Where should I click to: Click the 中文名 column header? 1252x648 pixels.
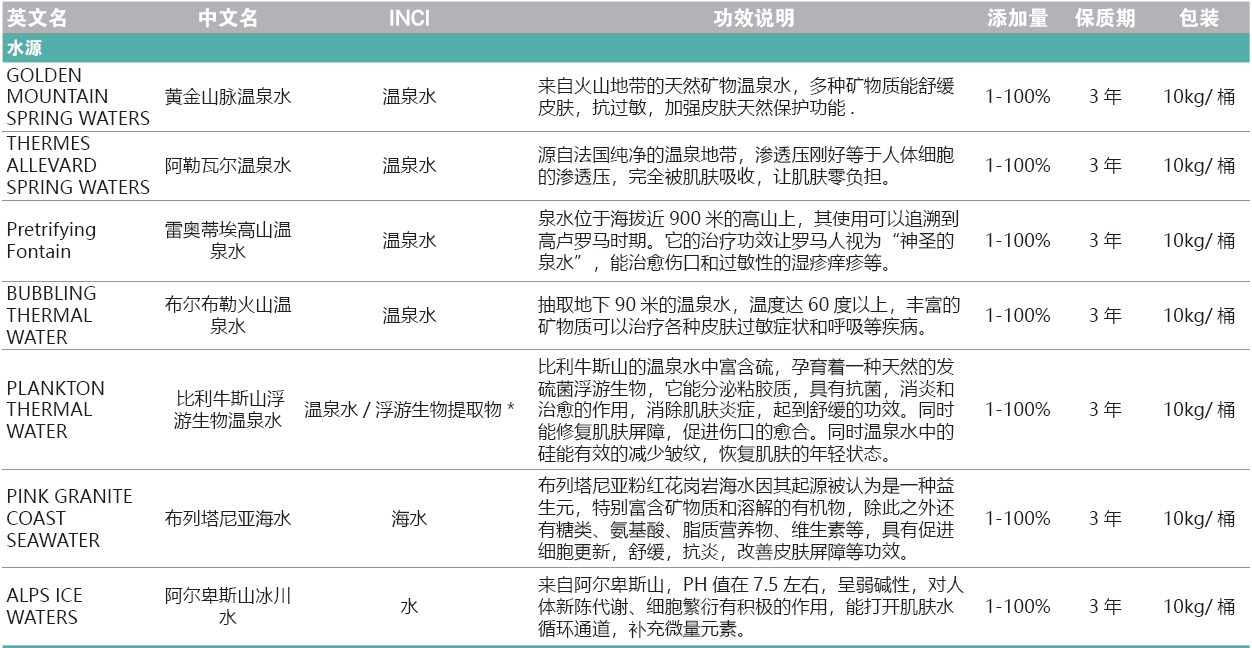[228, 18]
